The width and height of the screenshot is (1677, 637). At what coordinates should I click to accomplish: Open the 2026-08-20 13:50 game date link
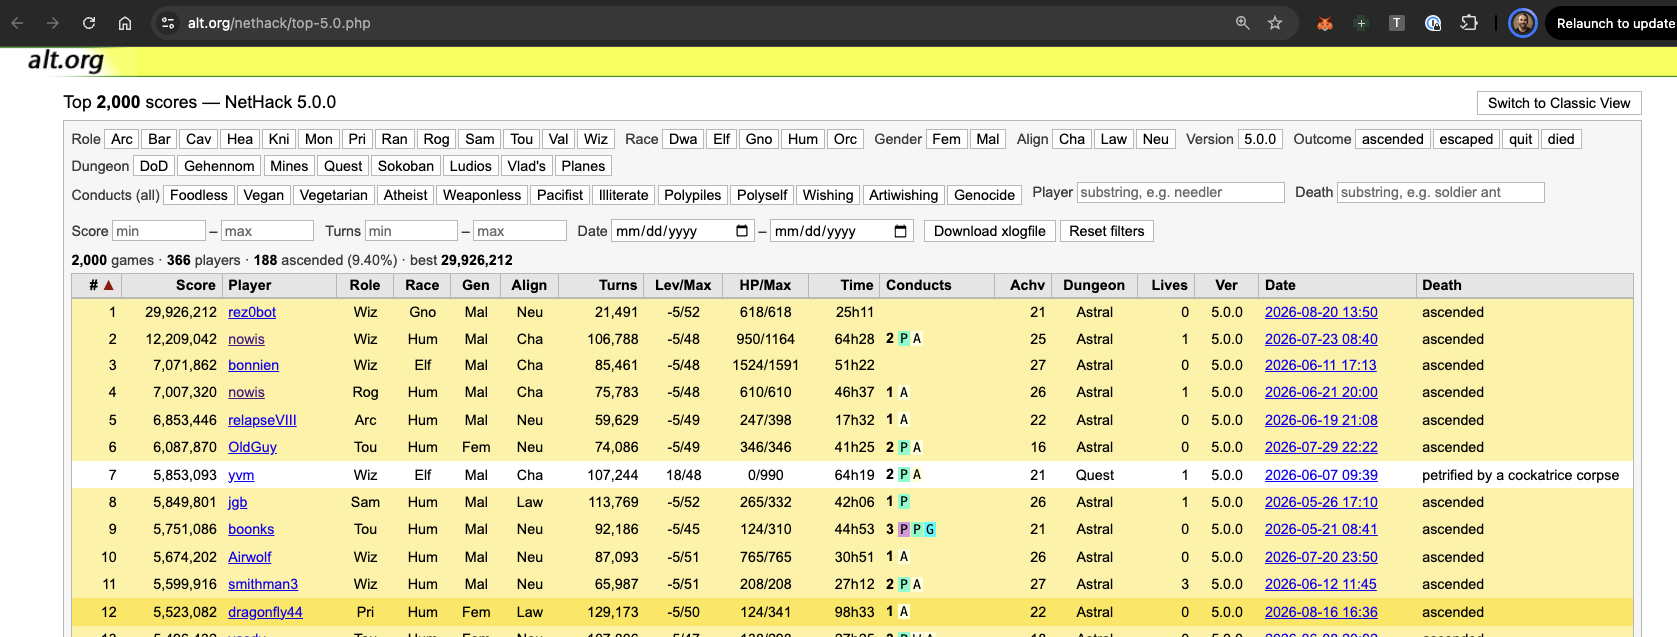[1321, 312]
